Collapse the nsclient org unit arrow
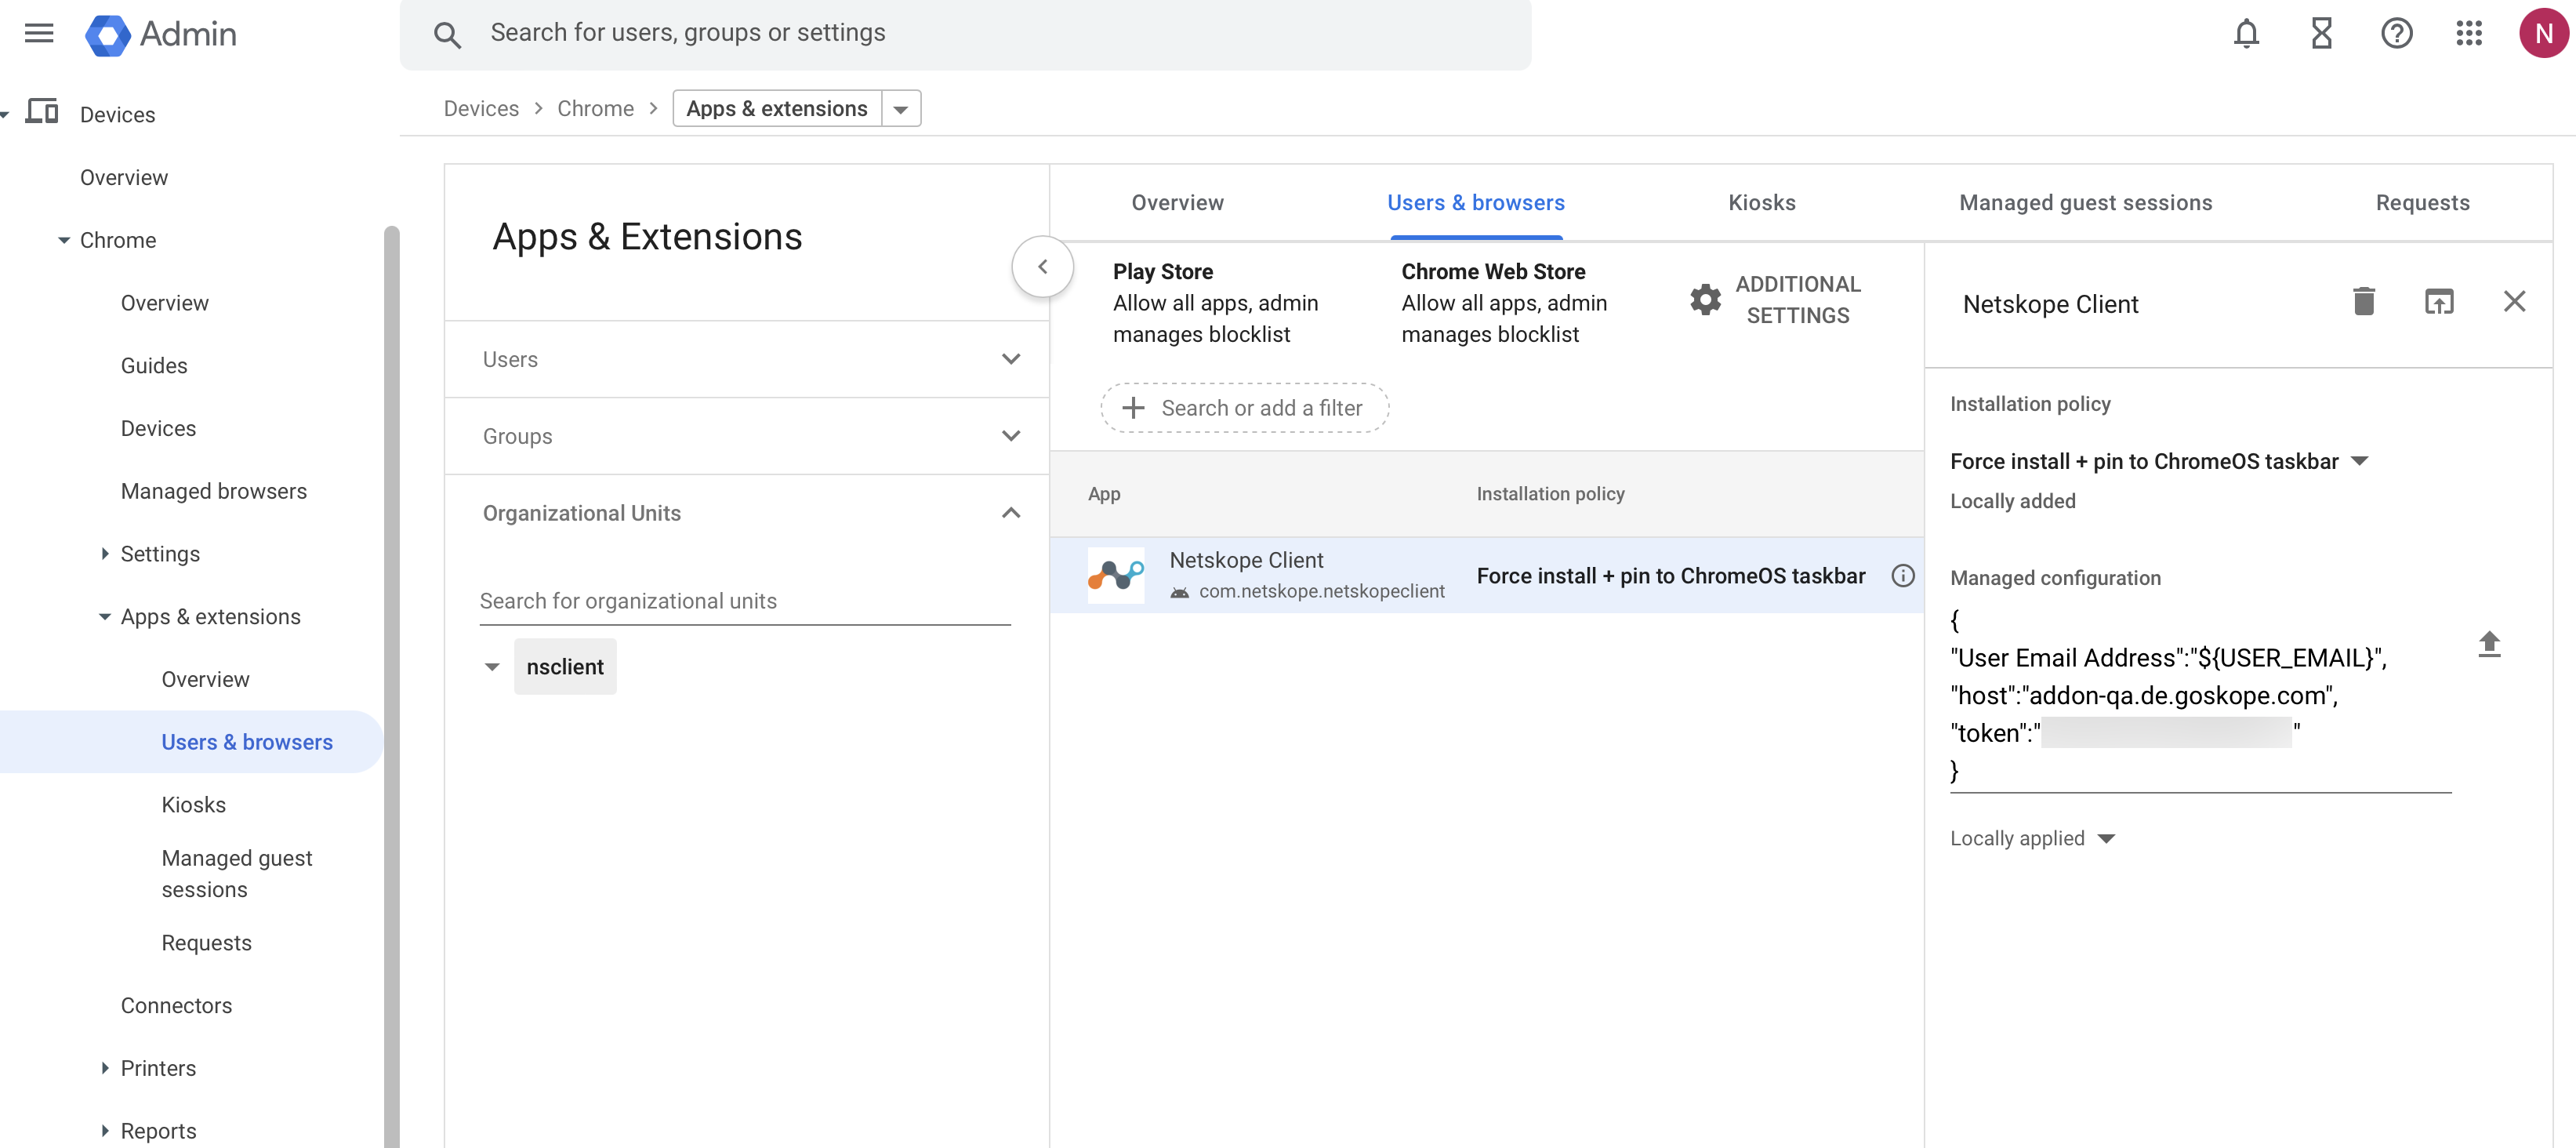The height and width of the screenshot is (1148, 2576). coord(492,667)
